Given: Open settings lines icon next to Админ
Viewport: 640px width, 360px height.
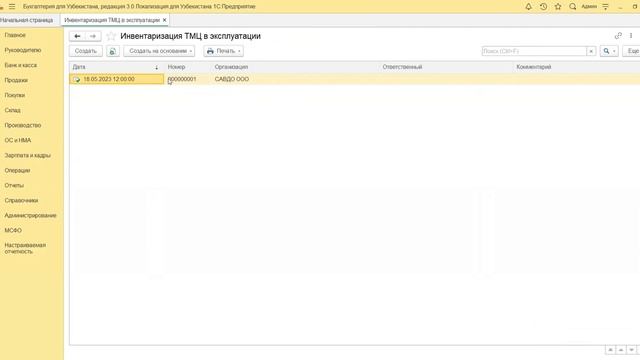Looking at the screenshot, I should click(x=605, y=7).
